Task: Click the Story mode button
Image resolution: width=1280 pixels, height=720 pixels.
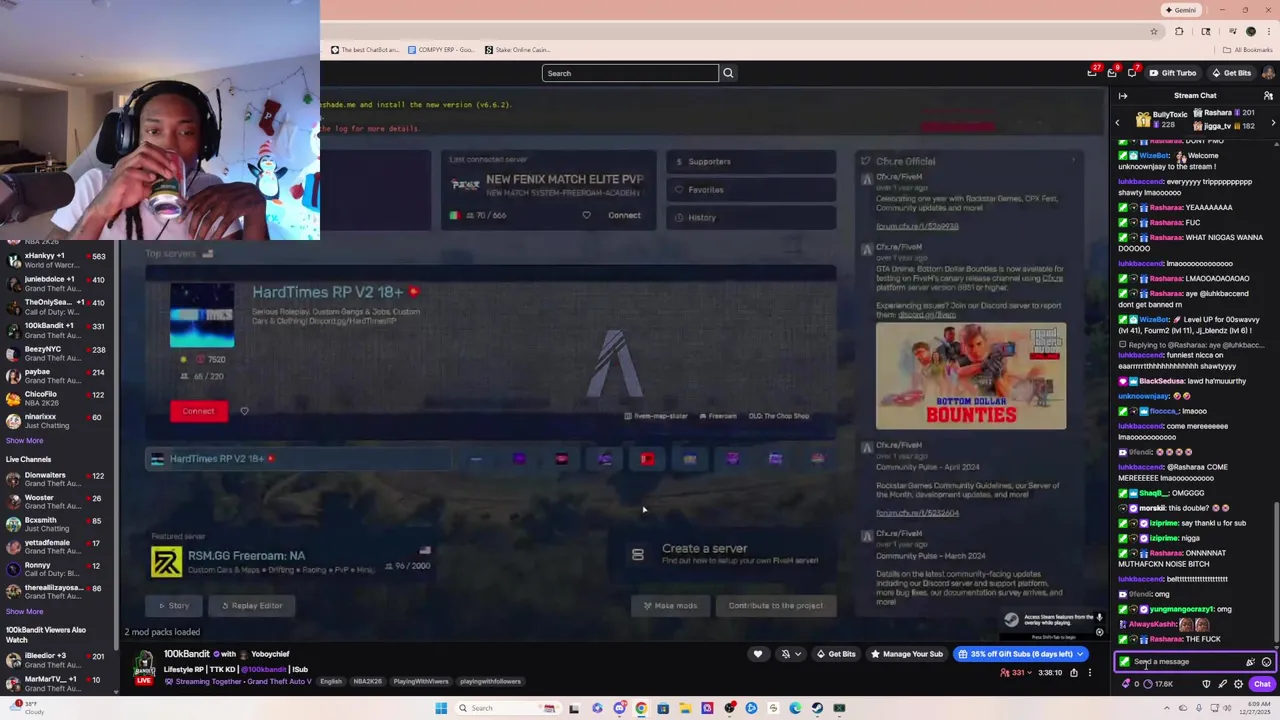Action: 174,605
